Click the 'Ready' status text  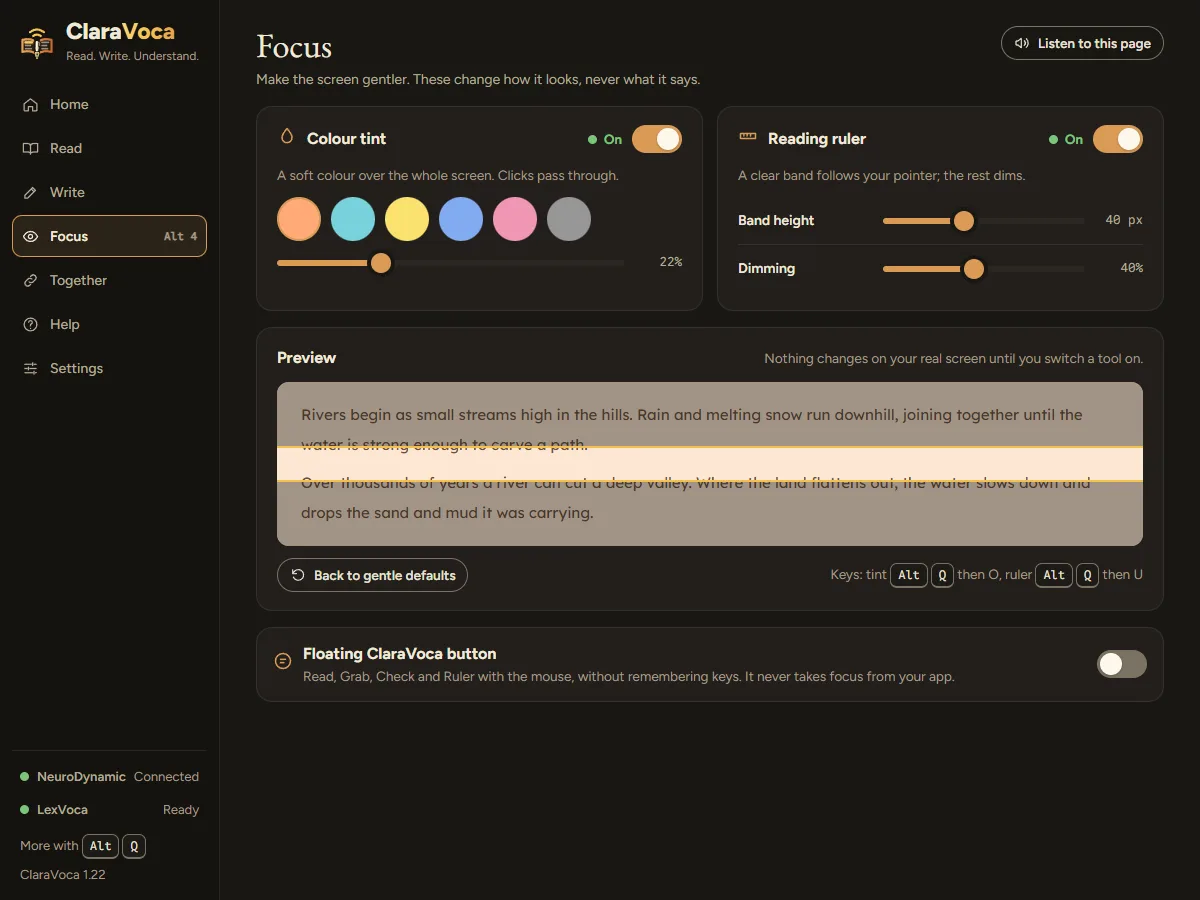click(x=181, y=810)
